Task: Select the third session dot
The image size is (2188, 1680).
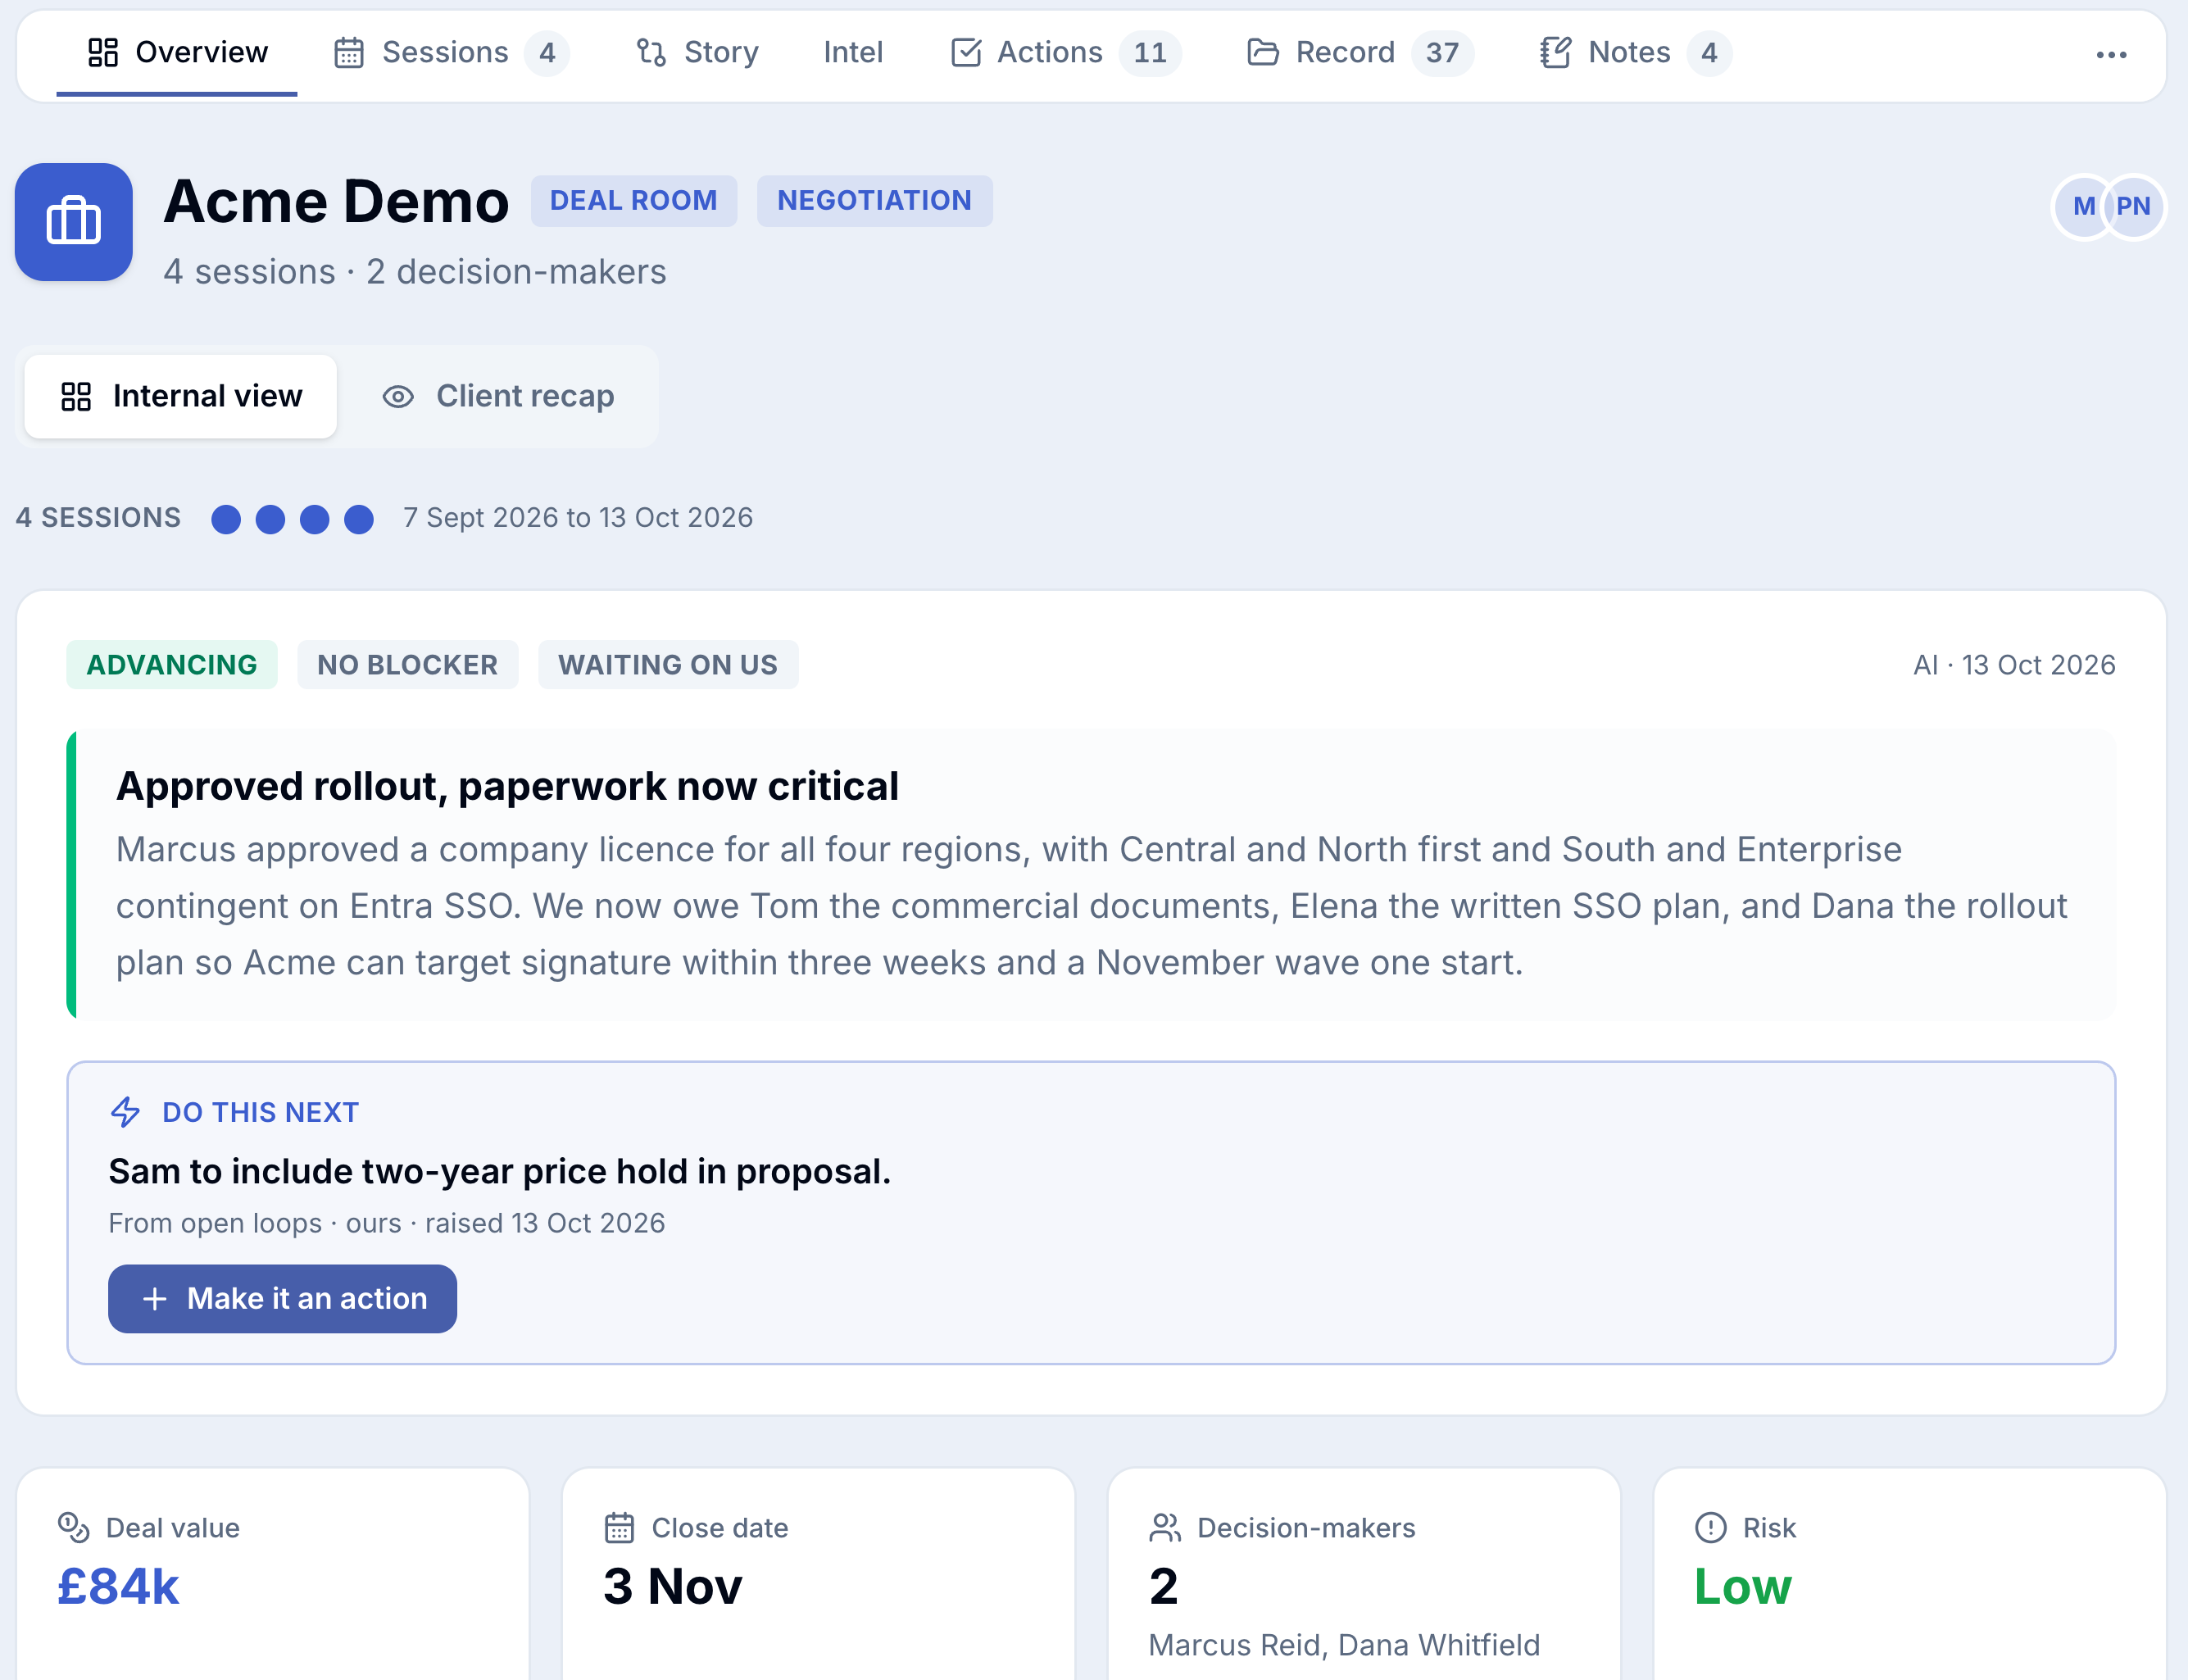Action: click(315, 519)
